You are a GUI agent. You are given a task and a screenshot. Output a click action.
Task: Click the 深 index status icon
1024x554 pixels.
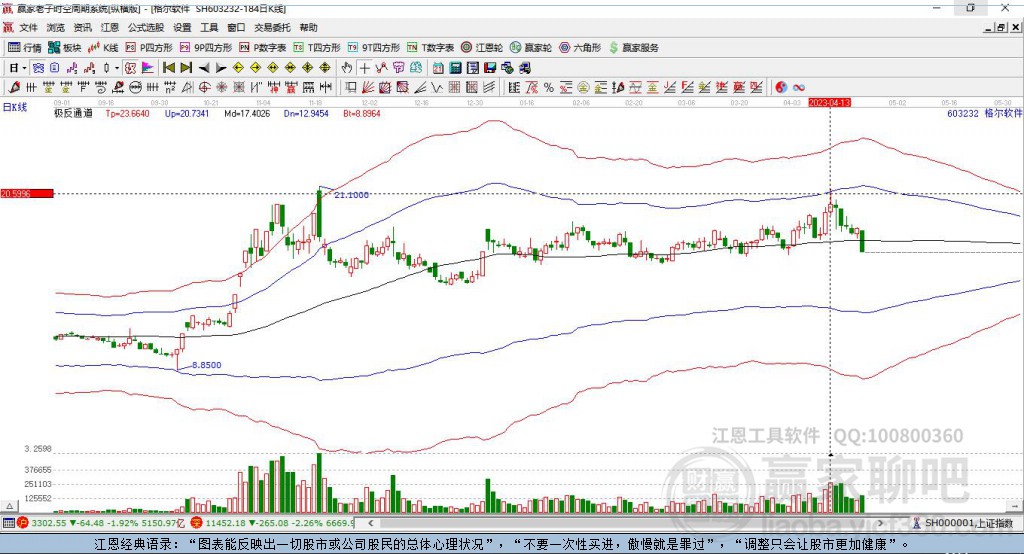click(197, 523)
